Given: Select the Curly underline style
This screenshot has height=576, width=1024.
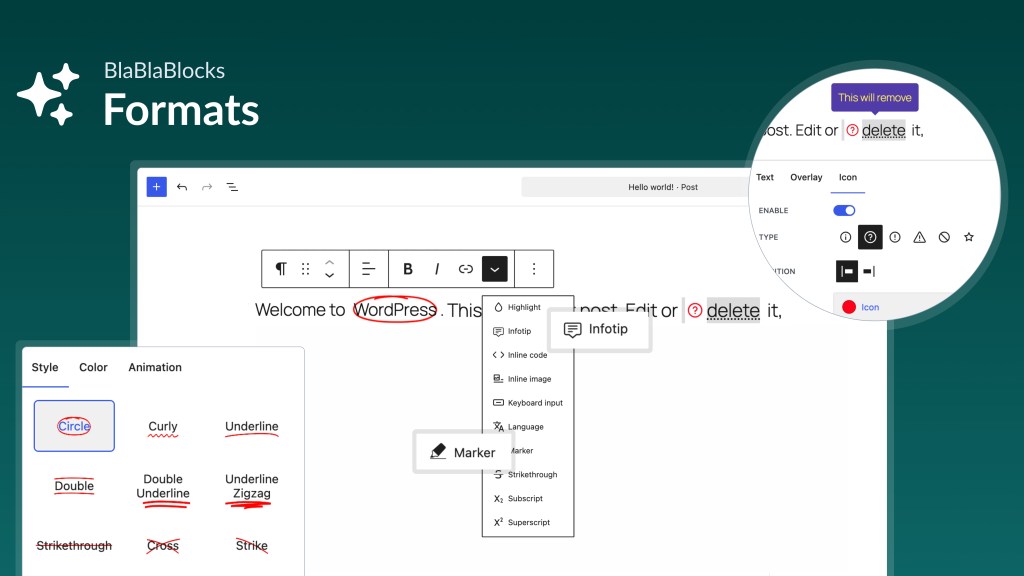Looking at the screenshot, I should tap(163, 425).
